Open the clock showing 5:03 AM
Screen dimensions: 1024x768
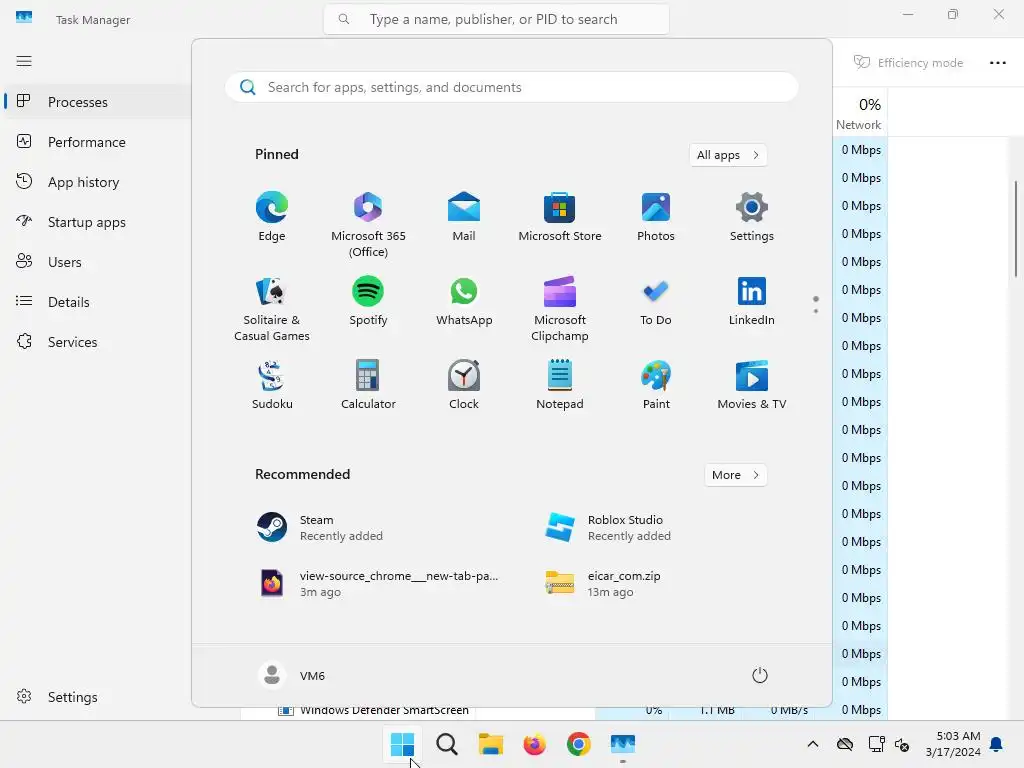pyautogui.click(x=953, y=744)
